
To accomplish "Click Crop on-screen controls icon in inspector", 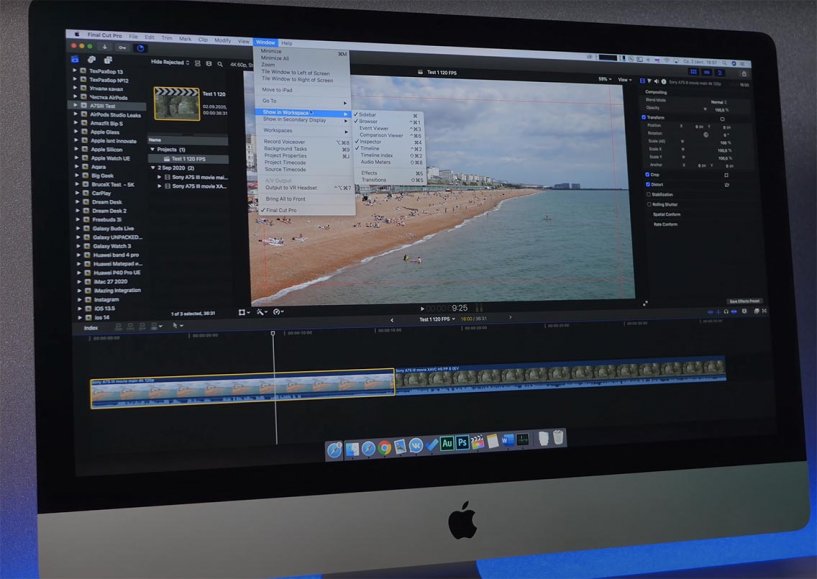I will 726,175.
